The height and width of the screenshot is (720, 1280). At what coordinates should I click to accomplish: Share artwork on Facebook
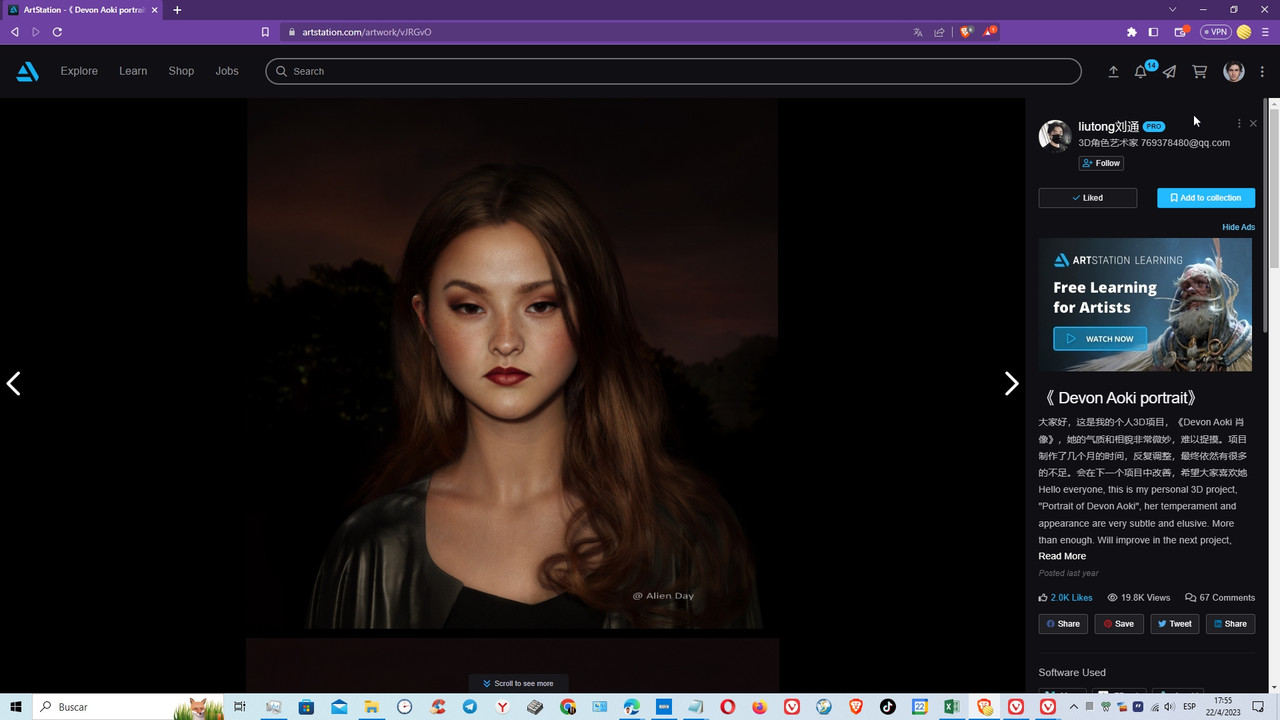pos(1063,623)
